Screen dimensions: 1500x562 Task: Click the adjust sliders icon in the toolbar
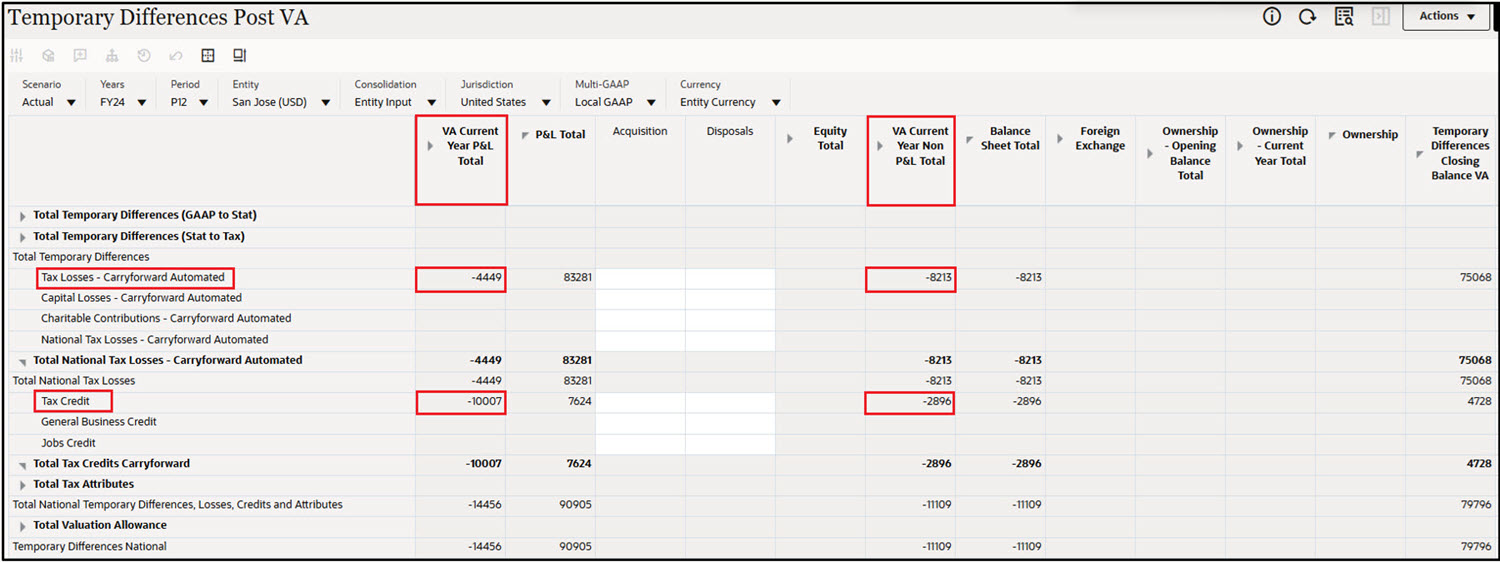(17, 56)
